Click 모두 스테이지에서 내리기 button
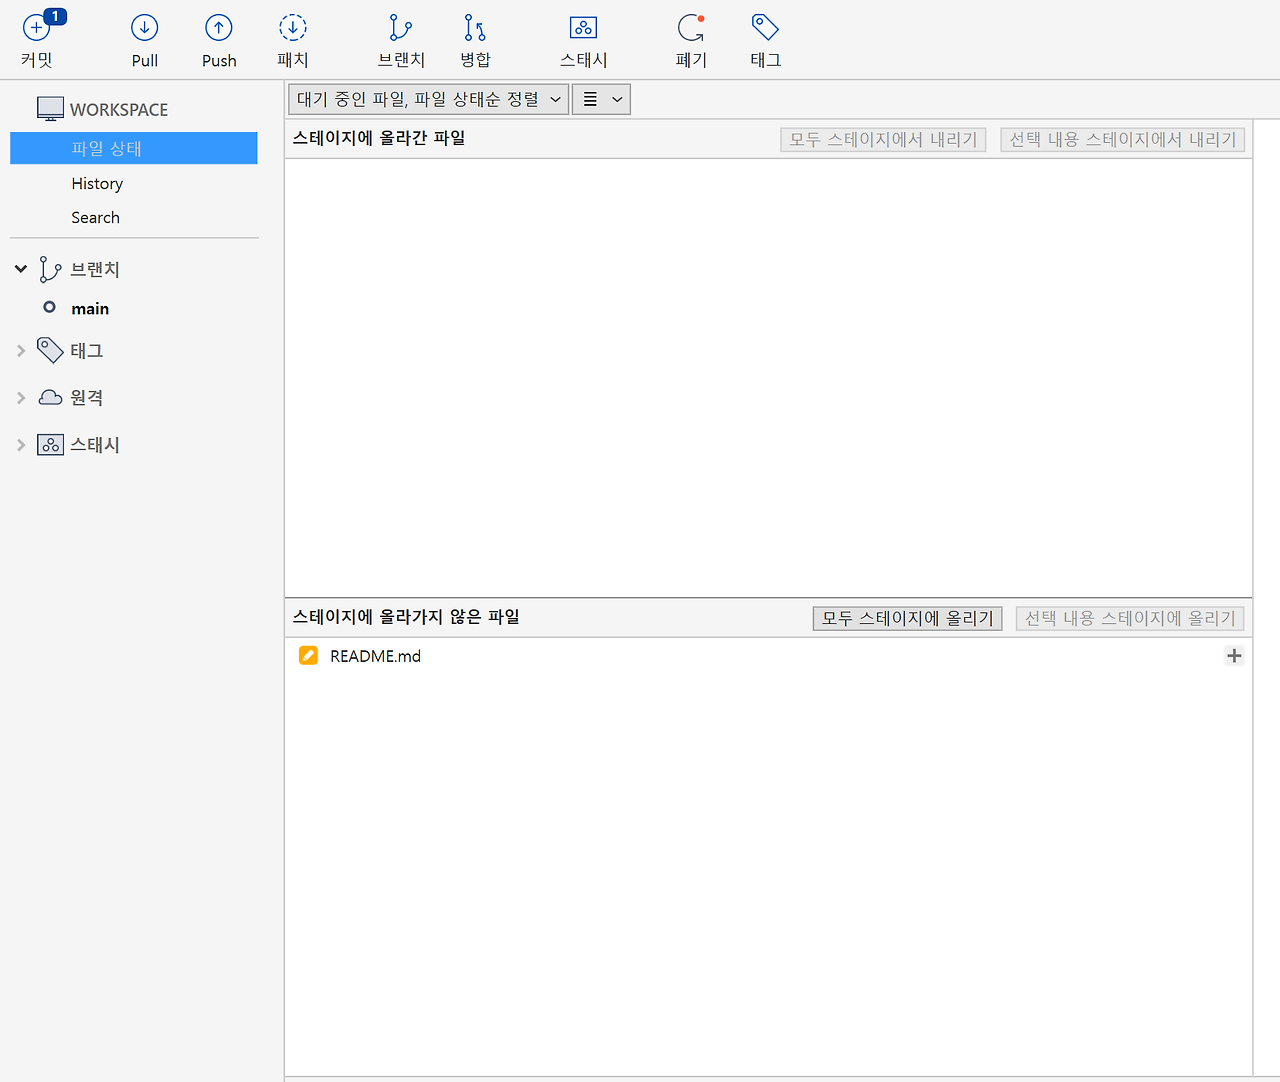The image size is (1280, 1082). 883,139
